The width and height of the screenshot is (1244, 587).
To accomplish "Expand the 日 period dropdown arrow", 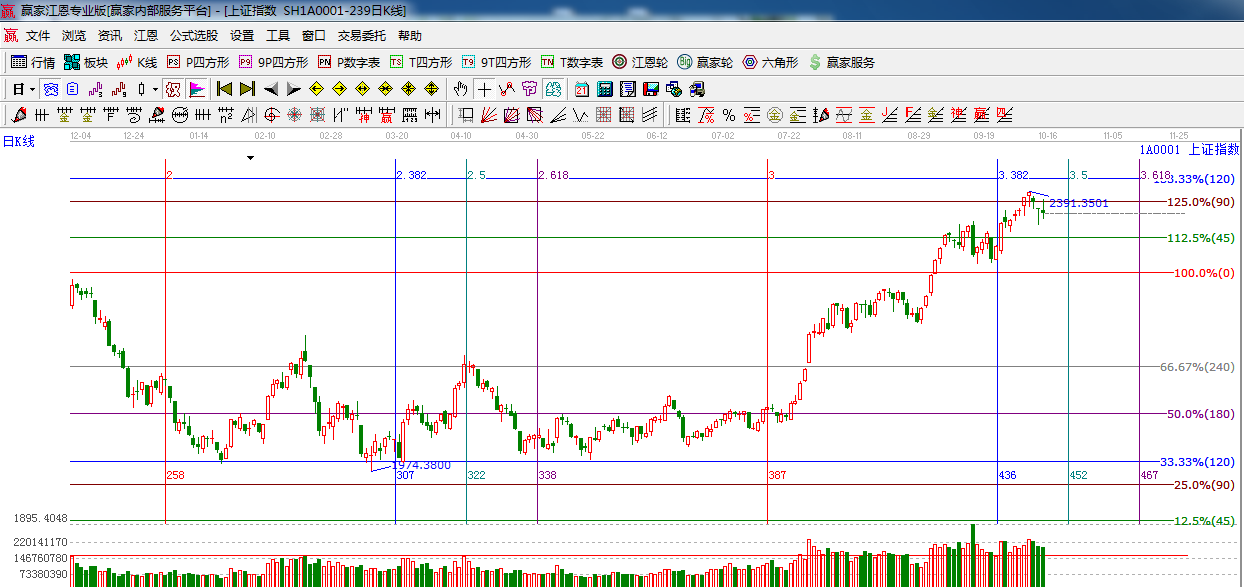I will (x=33, y=89).
